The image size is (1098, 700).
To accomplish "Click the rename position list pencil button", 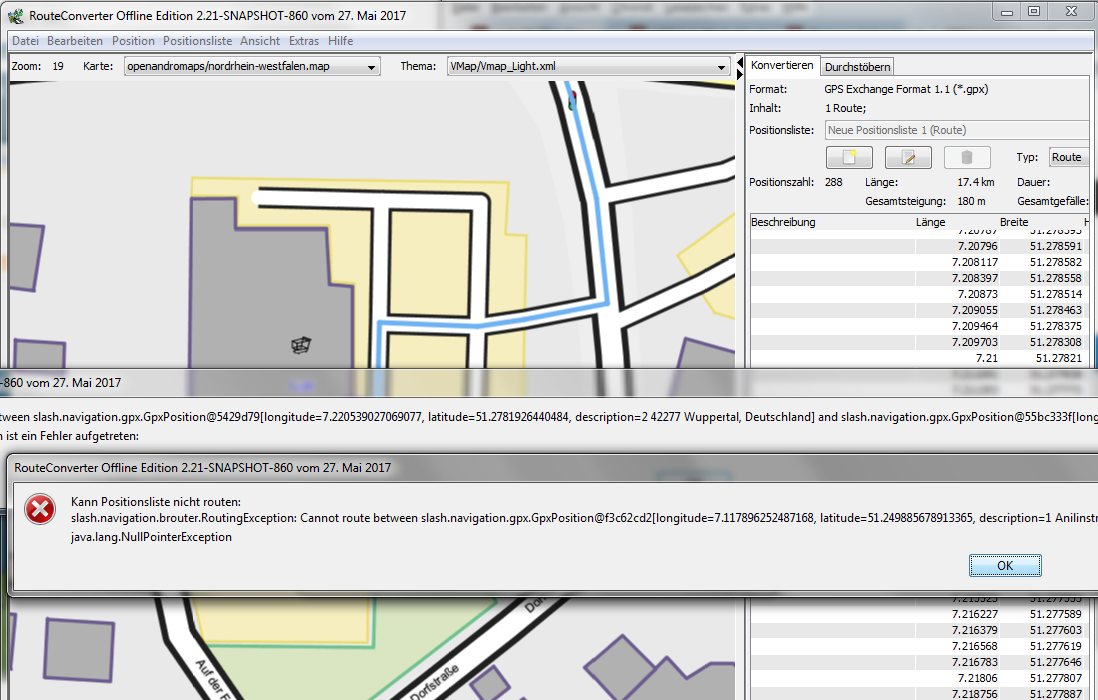I will pos(908,158).
